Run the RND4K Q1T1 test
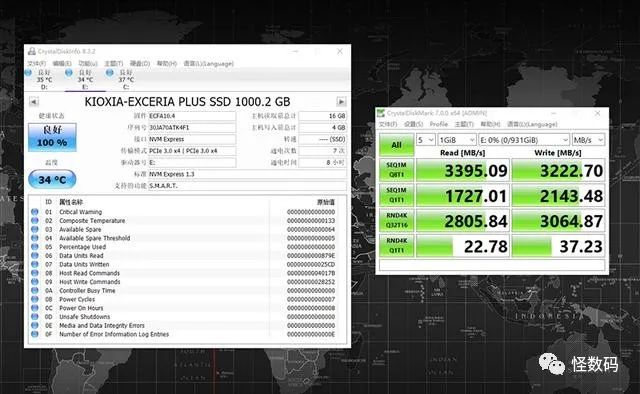 click(396, 246)
